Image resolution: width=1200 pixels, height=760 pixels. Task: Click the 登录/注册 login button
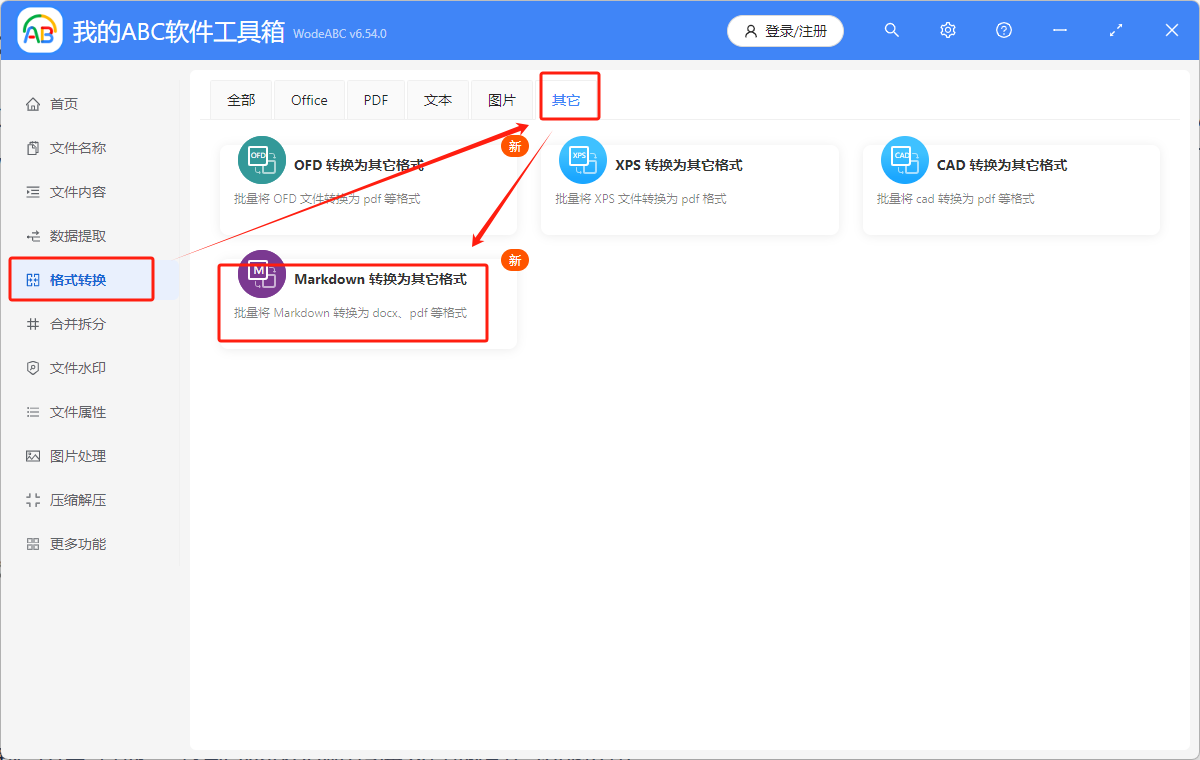click(x=785, y=31)
